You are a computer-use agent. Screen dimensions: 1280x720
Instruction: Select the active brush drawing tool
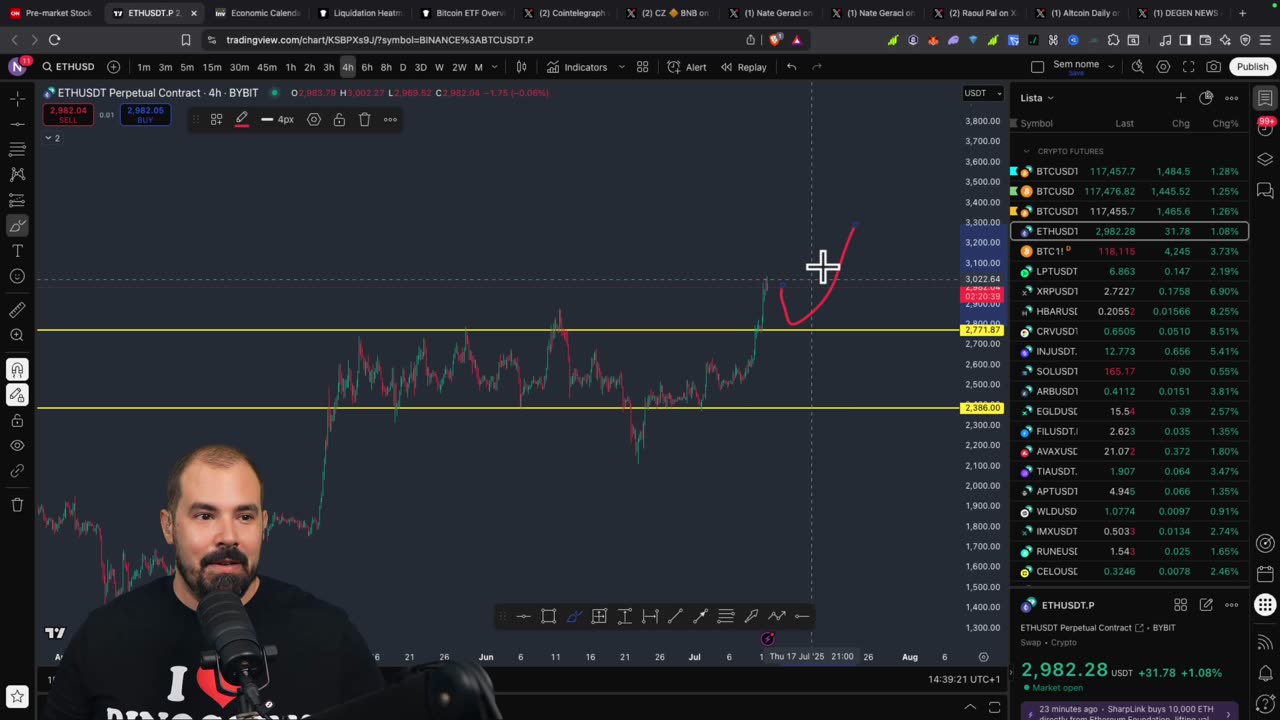coord(17,226)
